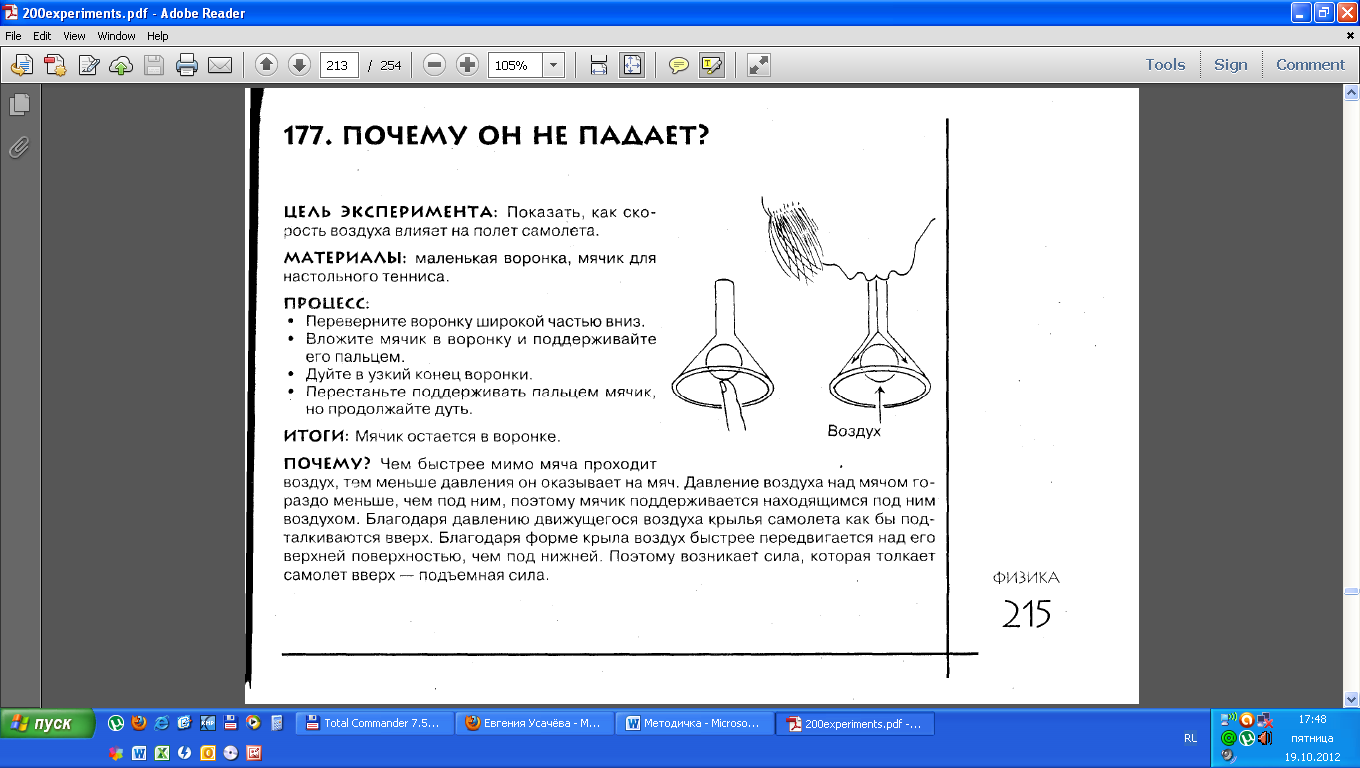Open the Tools pane
This screenshot has height=768, width=1360.
[x=1165, y=64]
